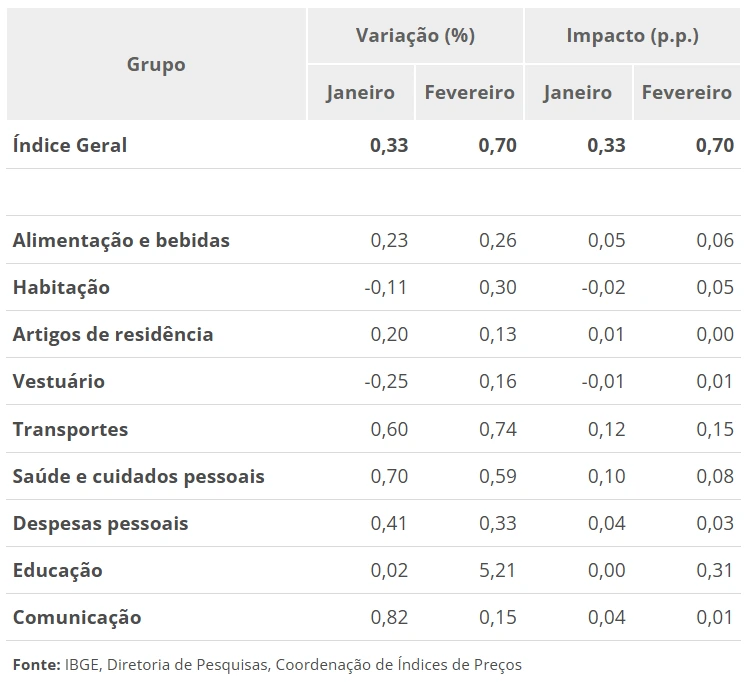
Task: Click Transportes' 0,15 Fevereiro impact value
Action: click(x=714, y=429)
